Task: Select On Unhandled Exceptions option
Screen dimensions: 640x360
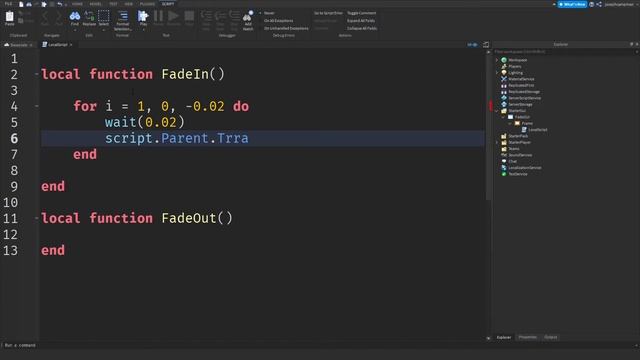Action: (x=286, y=29)
